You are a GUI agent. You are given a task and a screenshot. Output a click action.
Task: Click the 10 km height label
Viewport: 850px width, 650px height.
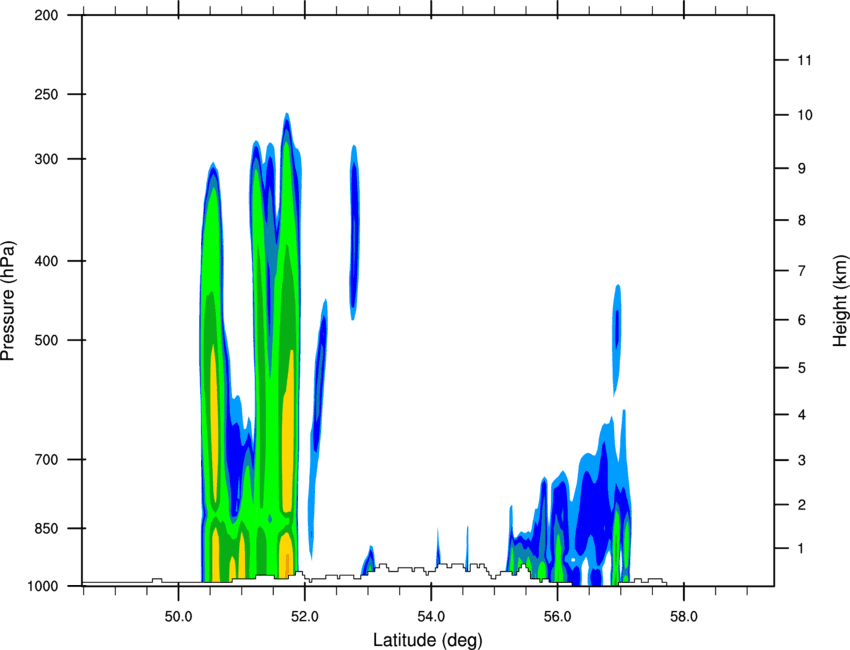[x=805, y=115]
